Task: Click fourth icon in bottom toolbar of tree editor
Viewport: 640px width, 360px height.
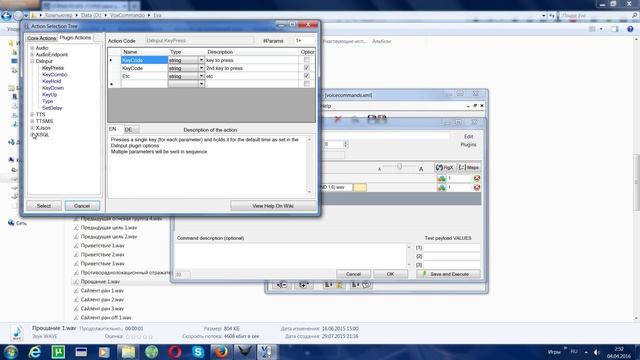Action: coord(361,285)
